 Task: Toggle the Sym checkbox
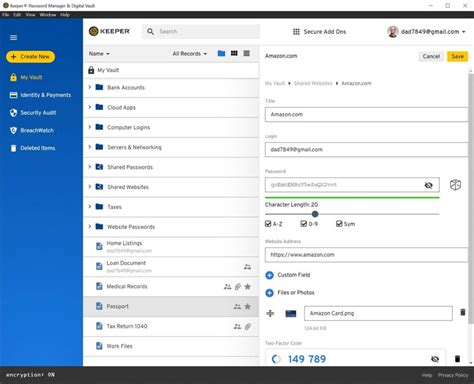click(x=339, y=224)
